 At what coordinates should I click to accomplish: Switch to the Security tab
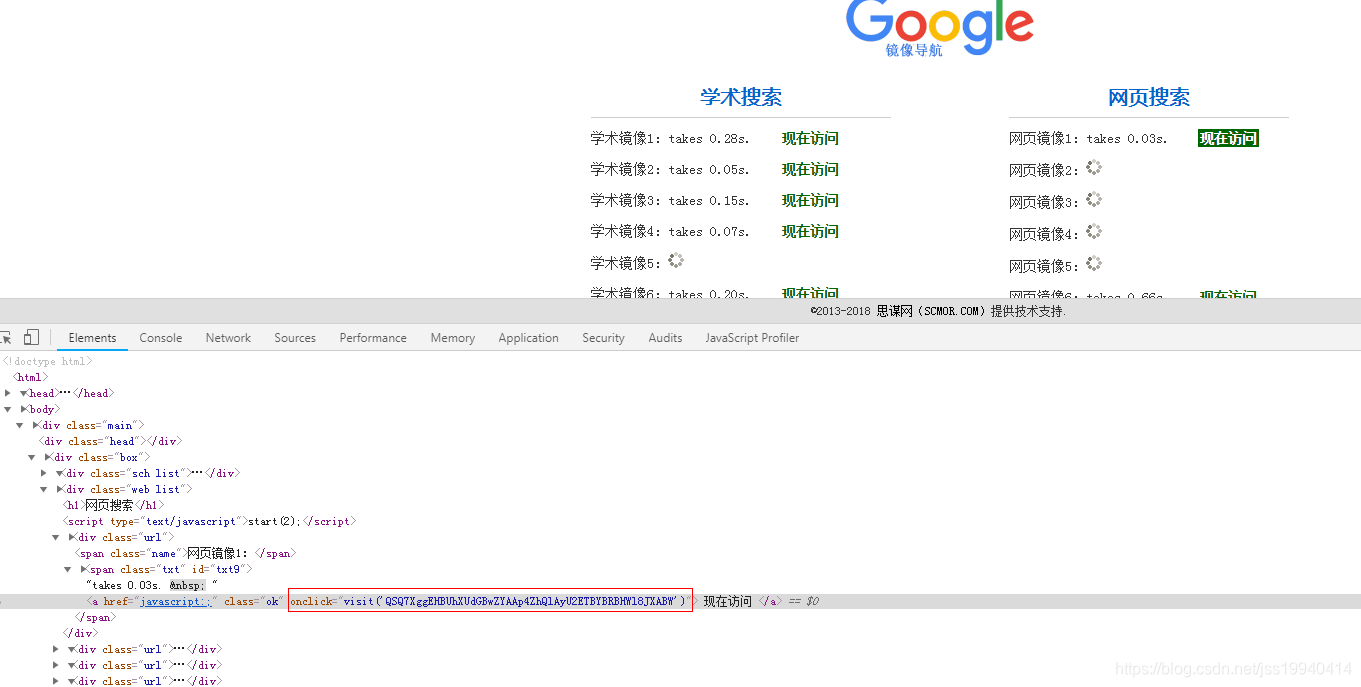click(x=603, y=338)
